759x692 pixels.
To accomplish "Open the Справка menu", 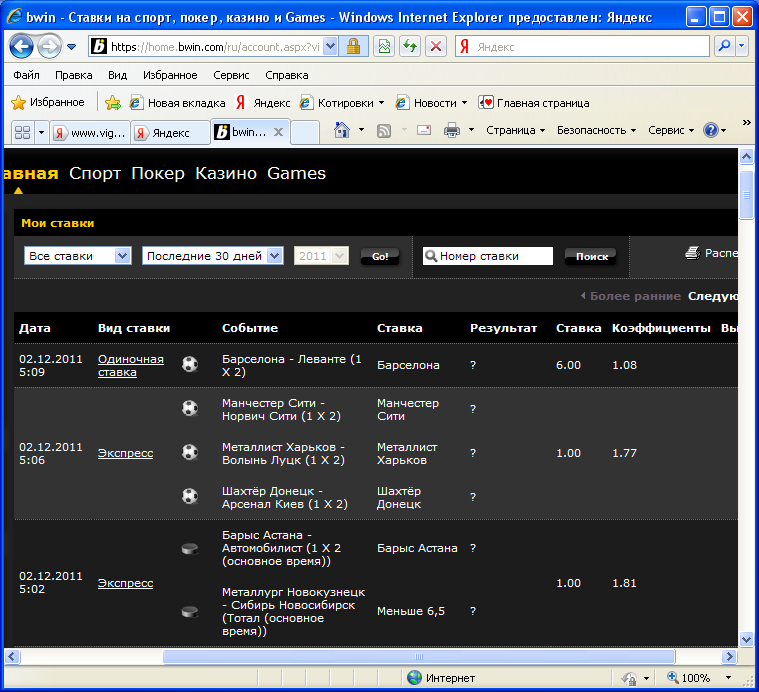I will click(x=287, y=75).
